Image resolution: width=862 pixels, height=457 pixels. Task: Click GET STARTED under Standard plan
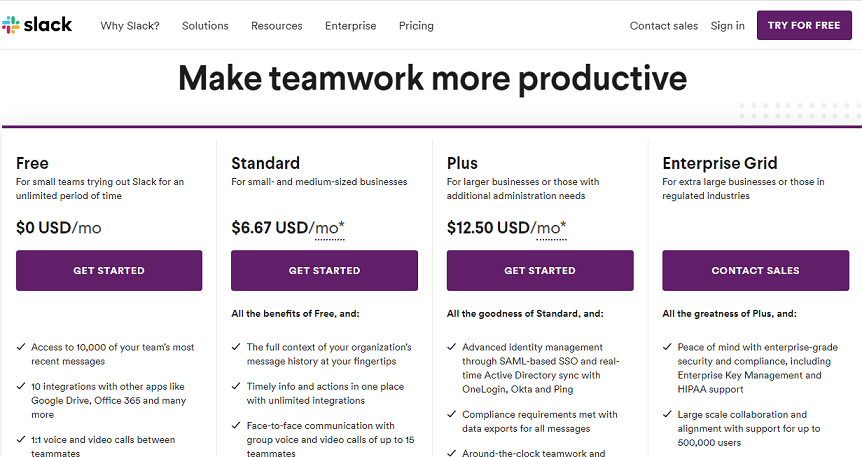point(324,271)
